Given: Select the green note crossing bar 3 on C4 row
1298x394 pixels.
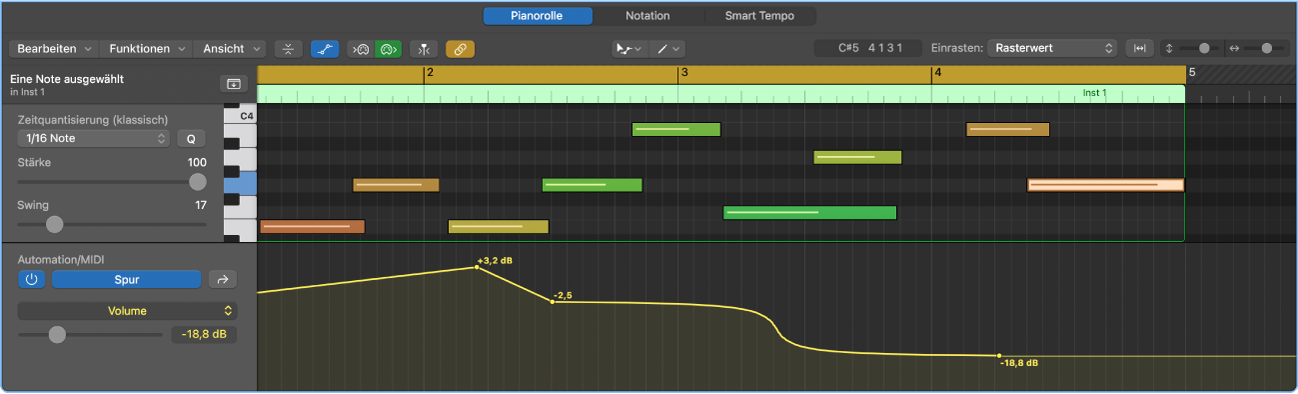Looking at the screenshot, I should (x=676, y=129).
